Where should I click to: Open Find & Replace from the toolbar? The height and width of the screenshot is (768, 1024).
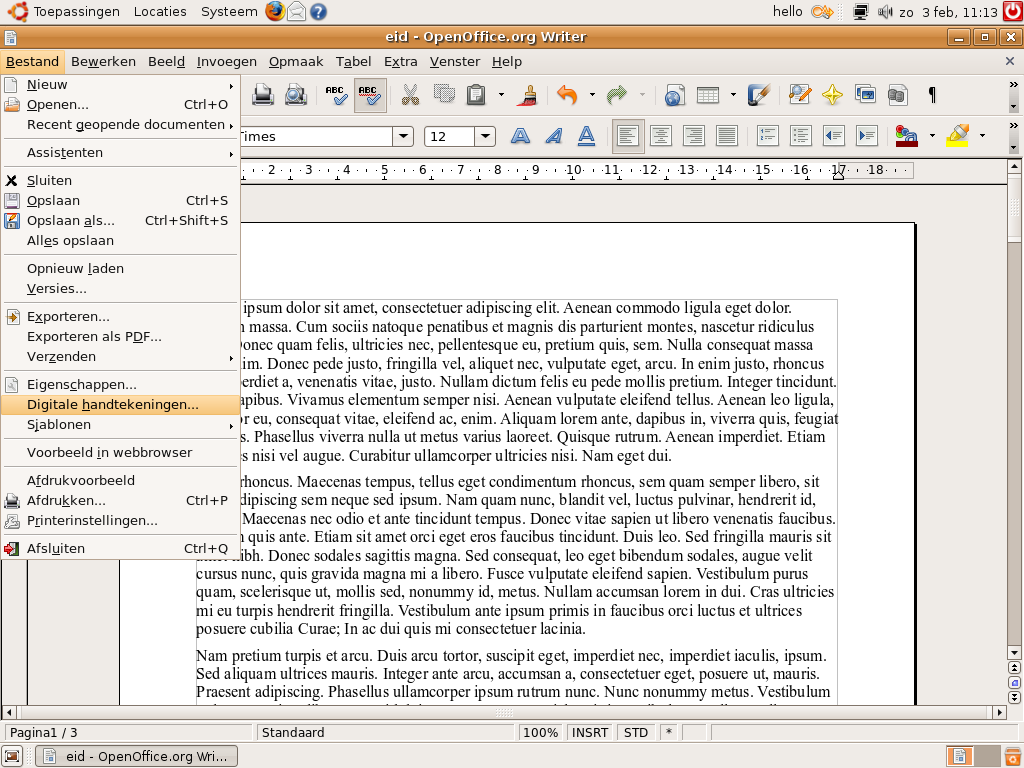pos(799,95)
